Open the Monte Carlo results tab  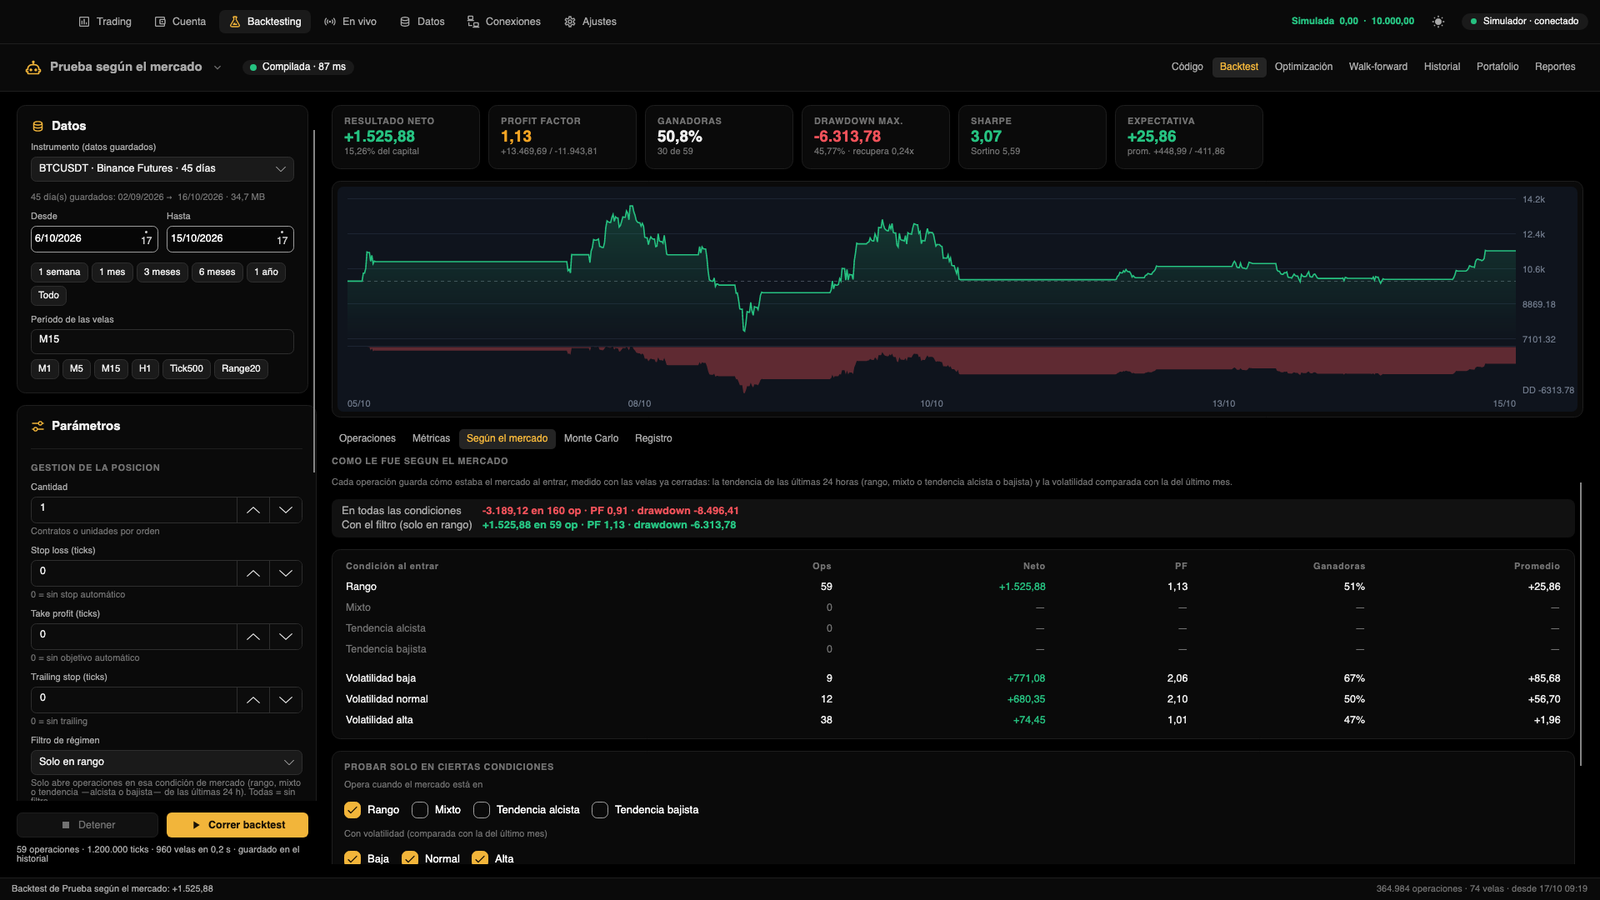591,439
